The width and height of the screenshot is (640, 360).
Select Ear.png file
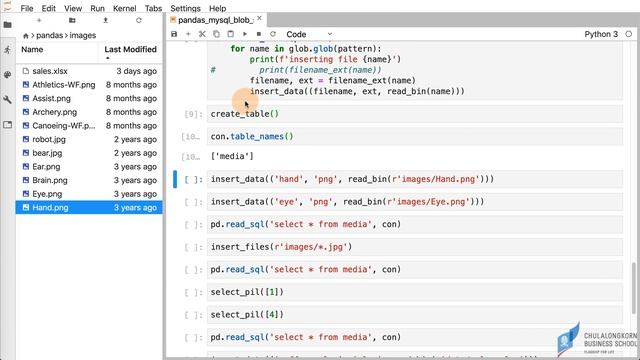click(89, 167)
